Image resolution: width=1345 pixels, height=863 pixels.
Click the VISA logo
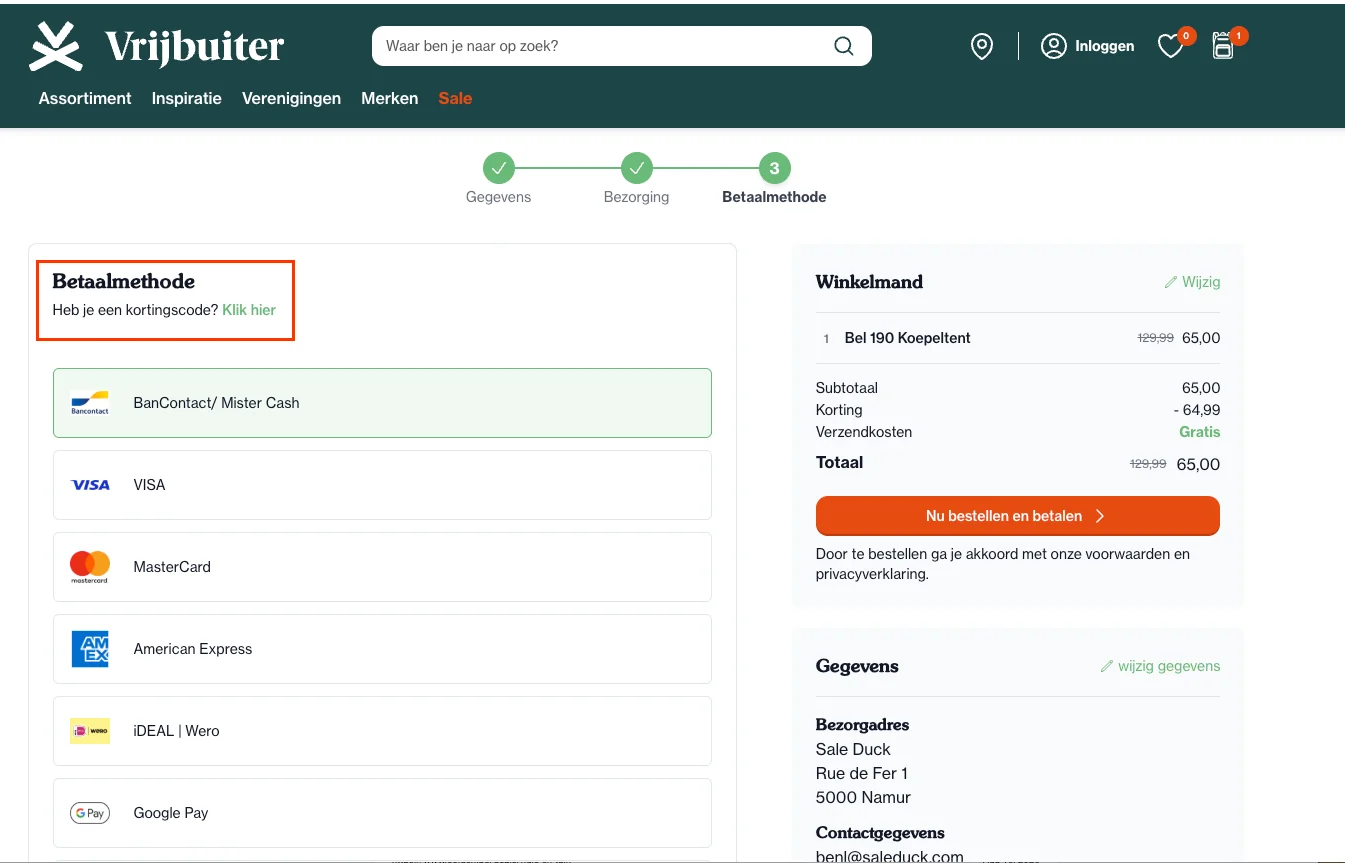[x=90, y=485]
